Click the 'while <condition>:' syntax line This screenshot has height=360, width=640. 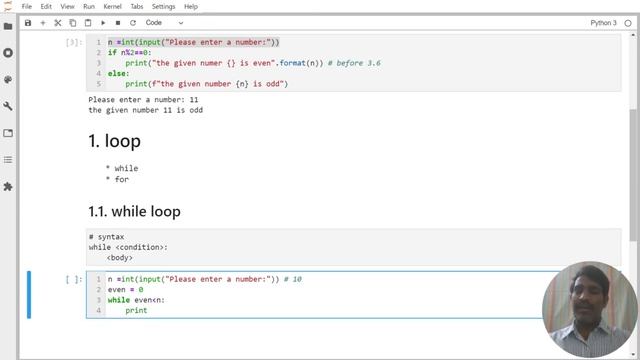click(128, 247)
